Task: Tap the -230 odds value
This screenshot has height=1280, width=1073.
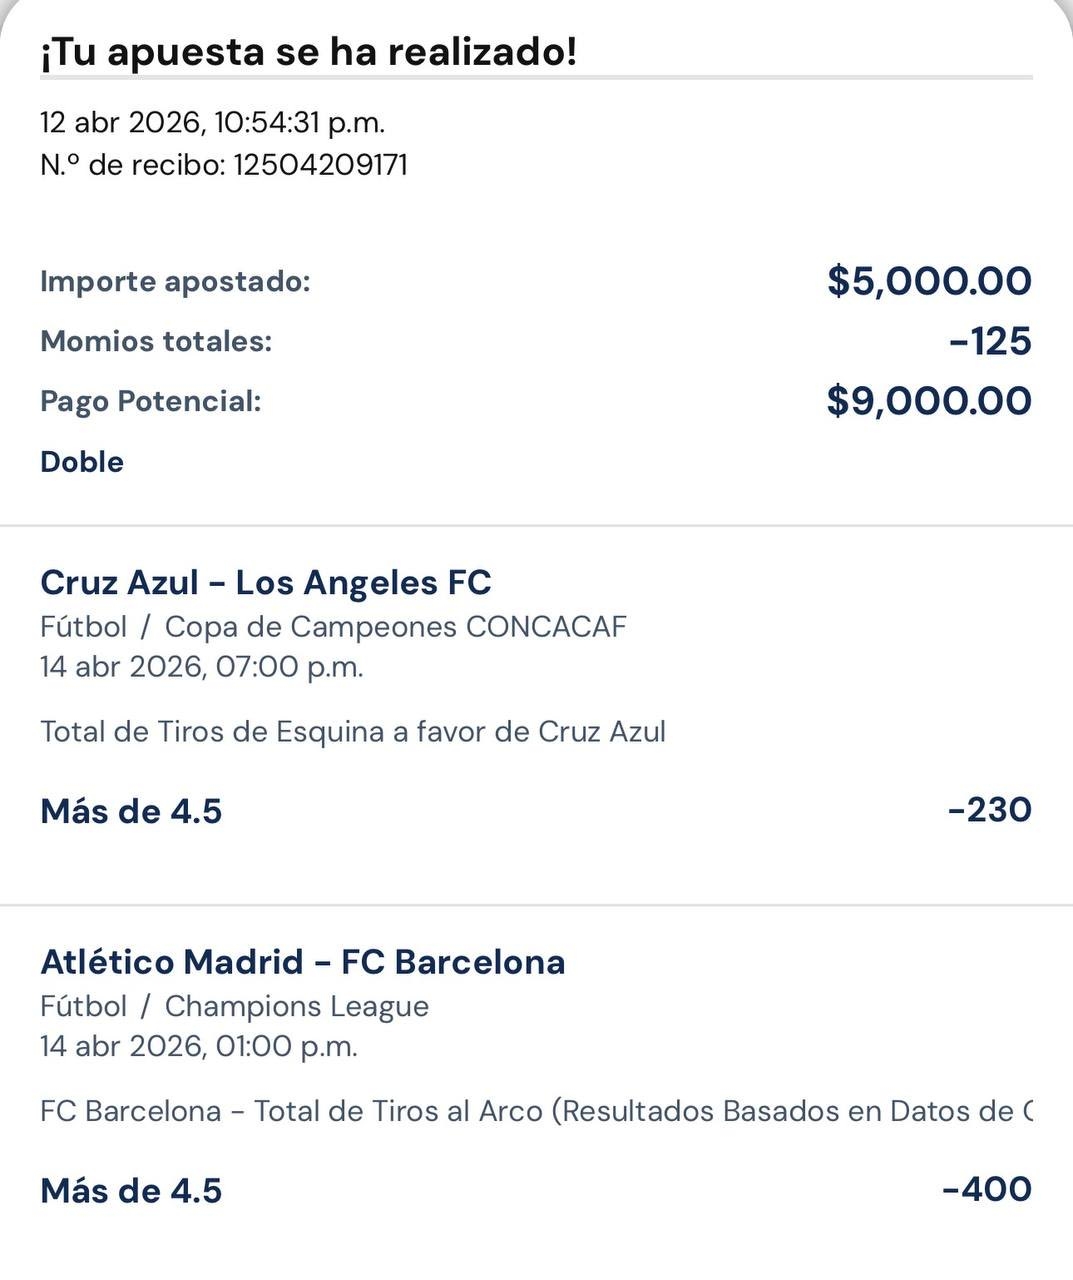Action: click(989, 809)
